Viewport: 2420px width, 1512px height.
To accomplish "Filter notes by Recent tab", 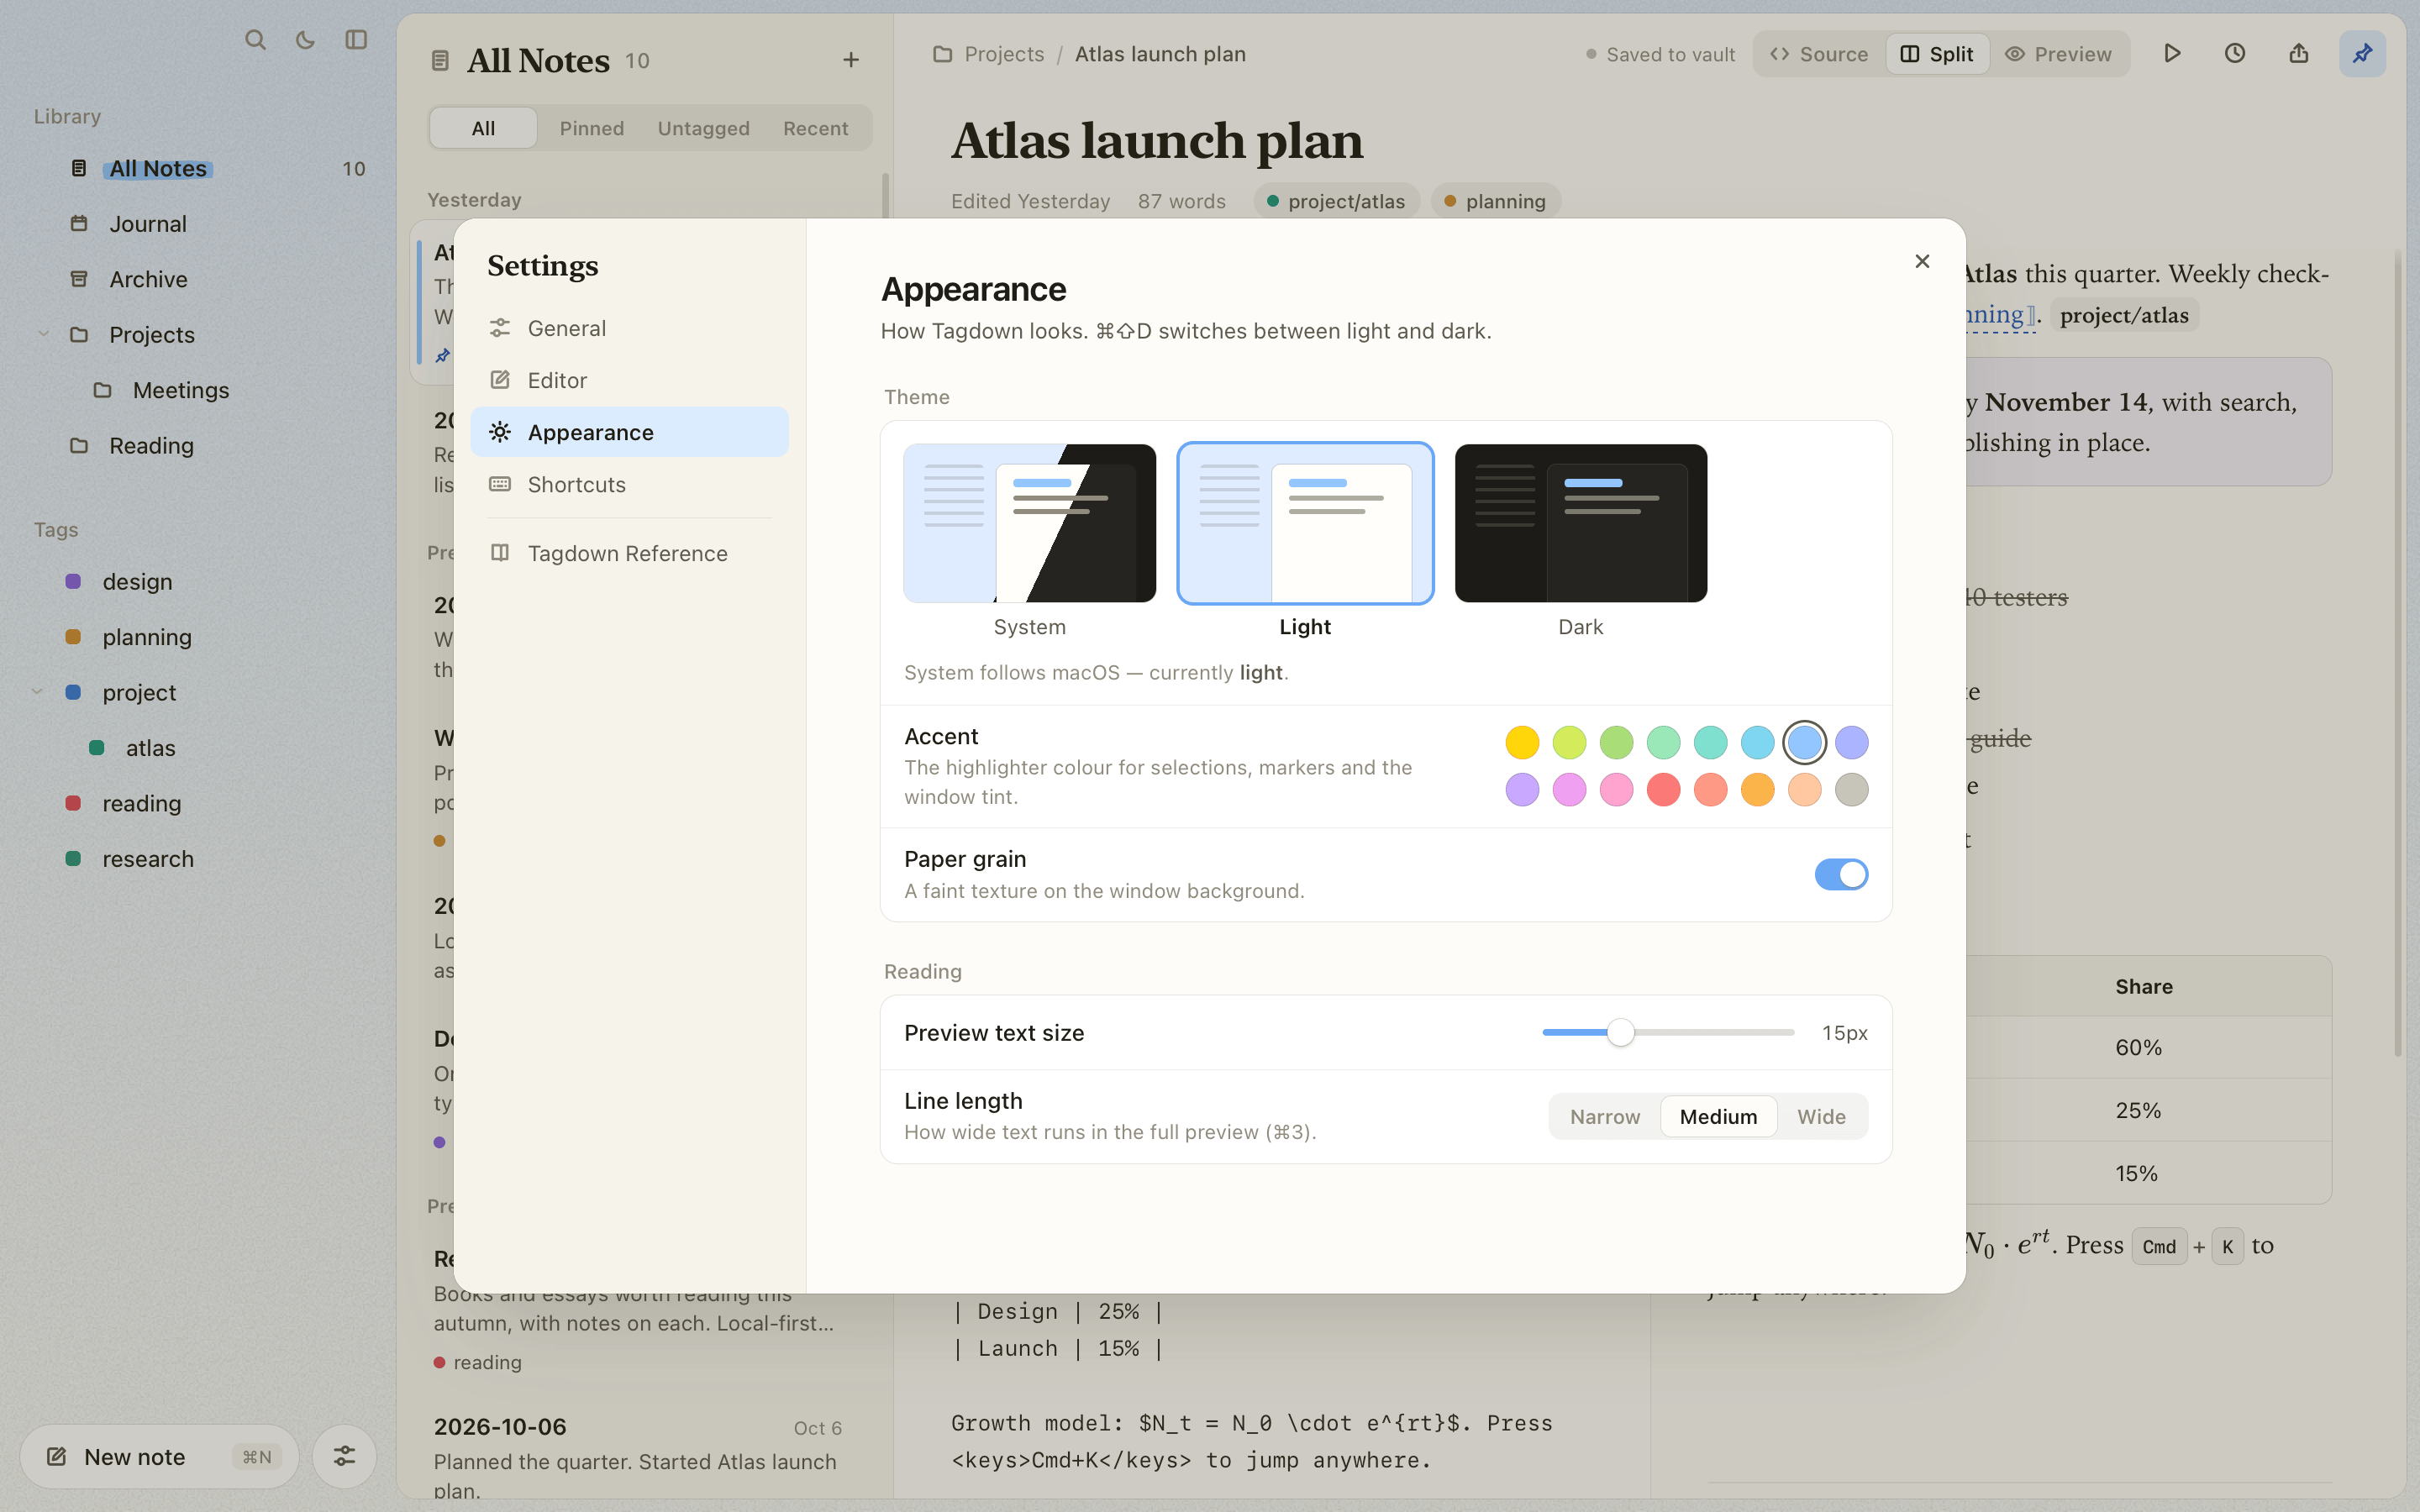I will pos(815,128).
